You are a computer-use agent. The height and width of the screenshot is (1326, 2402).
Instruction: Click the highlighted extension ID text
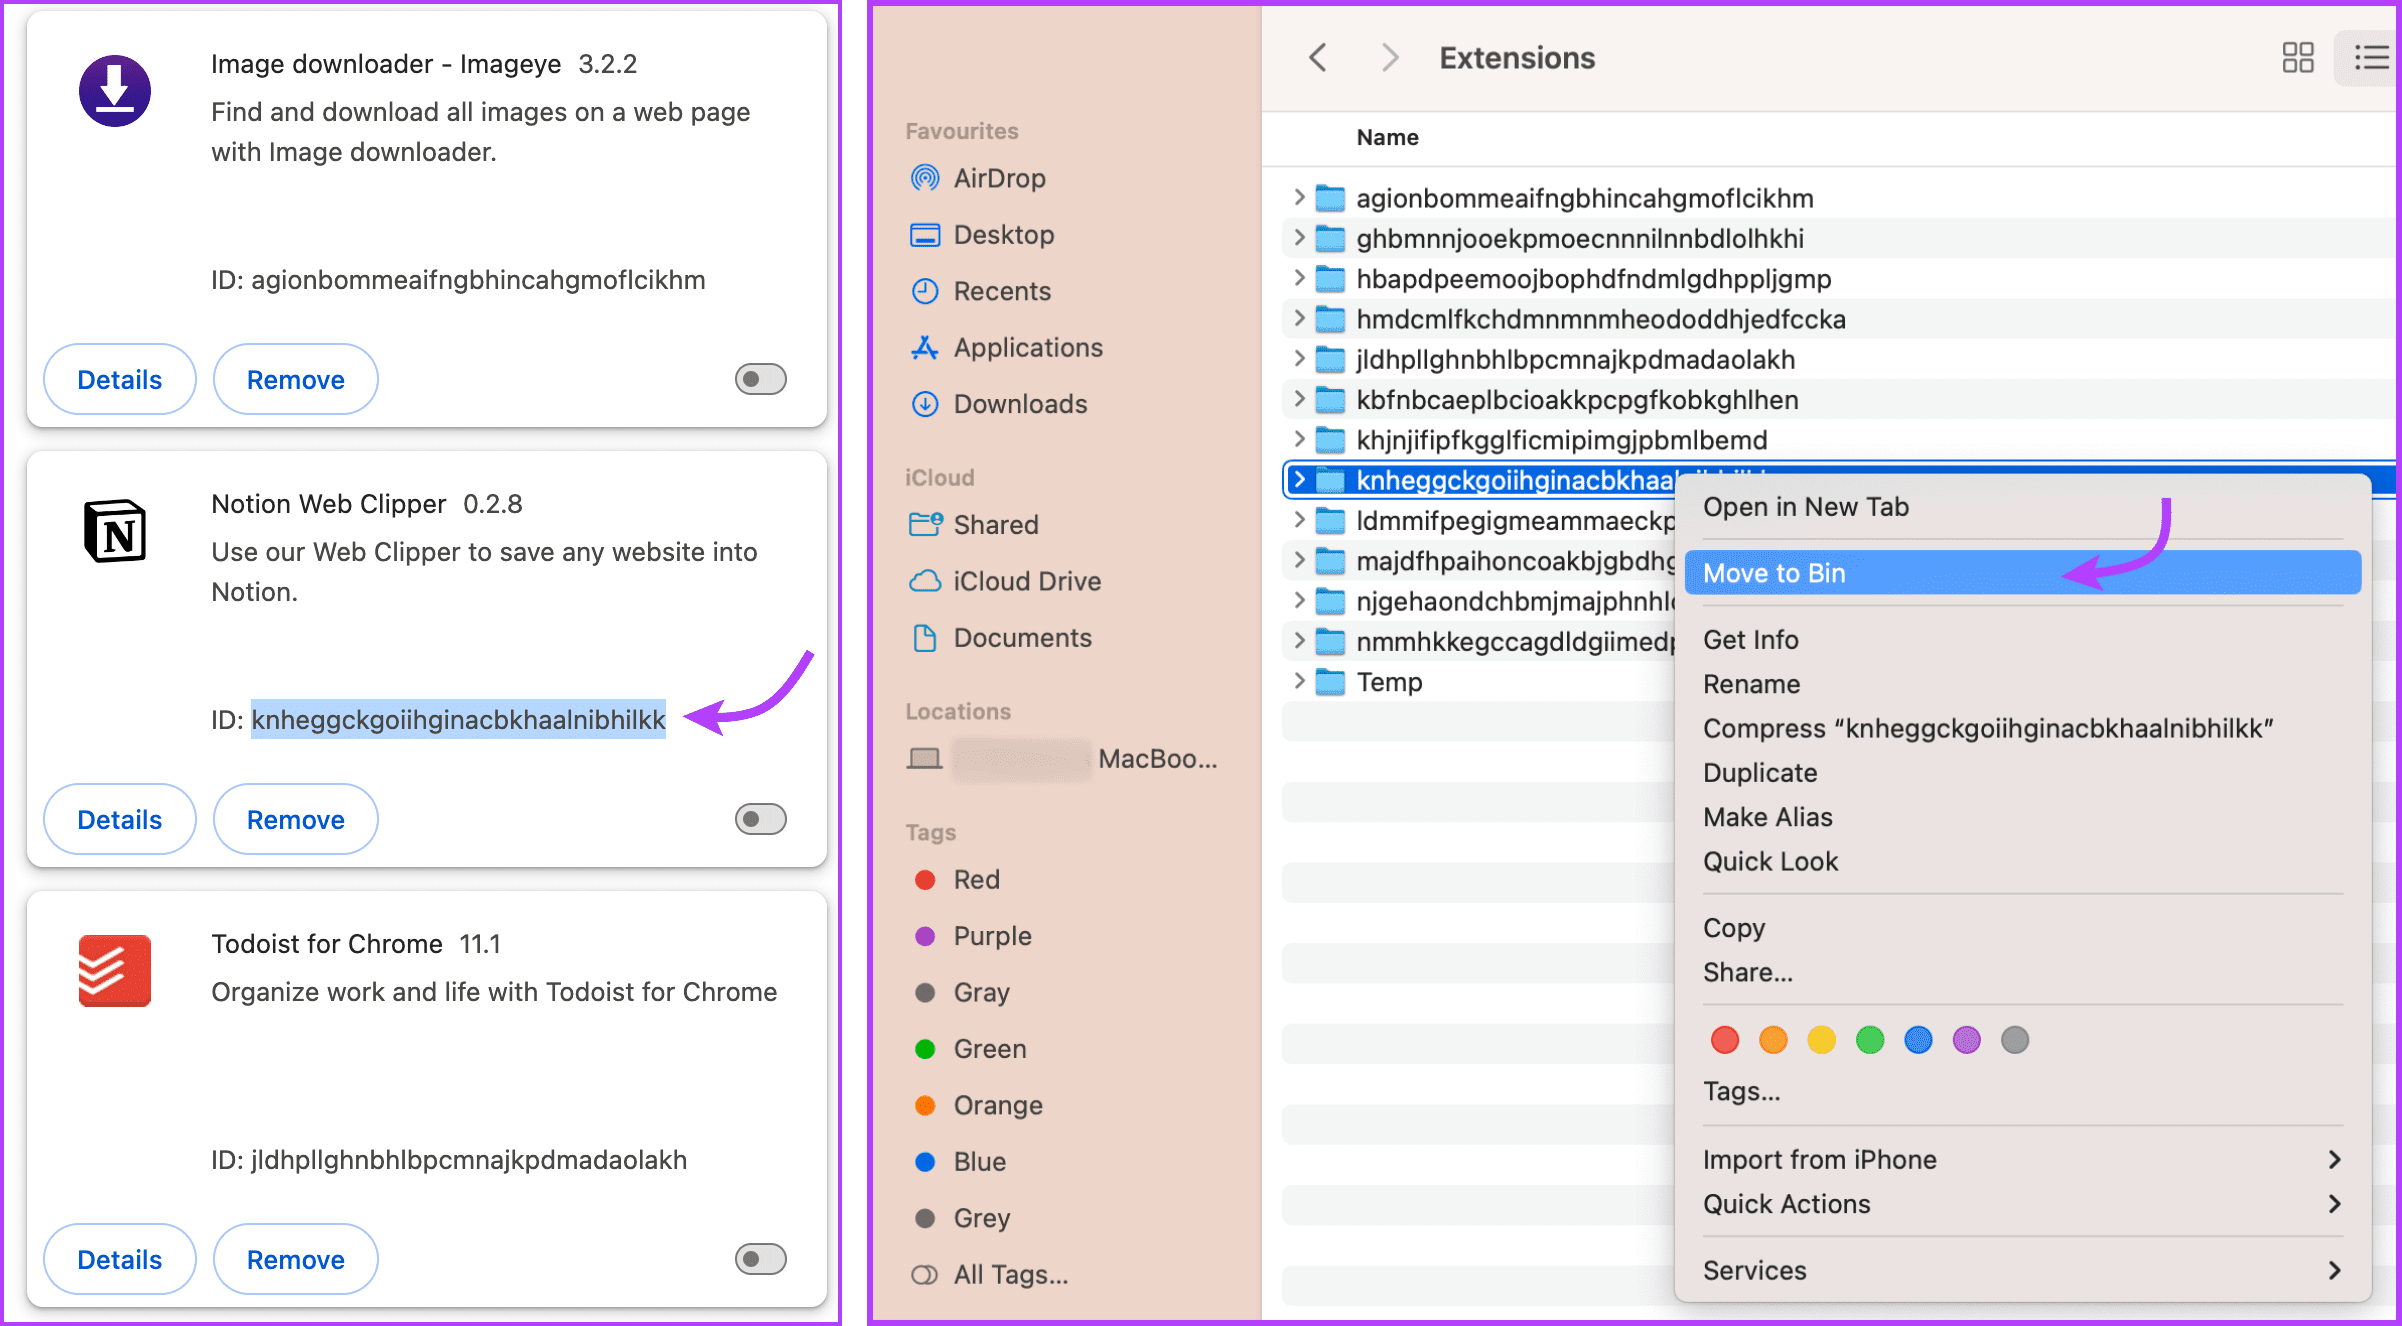coord(457,719)
